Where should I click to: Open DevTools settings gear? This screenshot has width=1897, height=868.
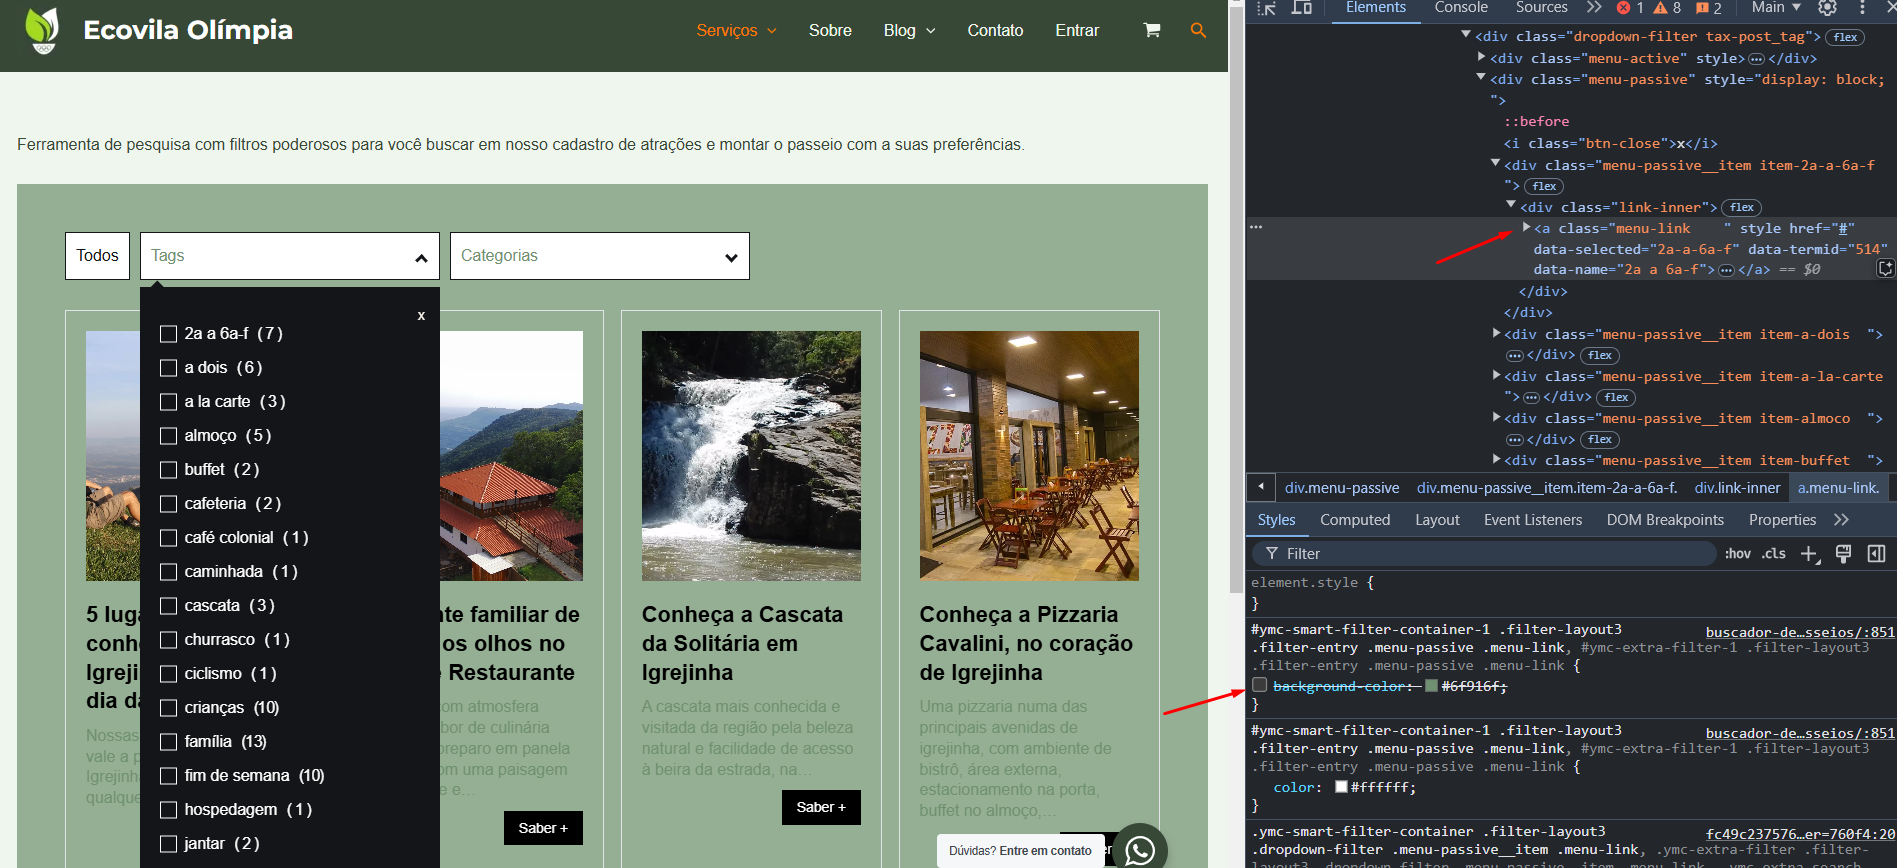1827,8
